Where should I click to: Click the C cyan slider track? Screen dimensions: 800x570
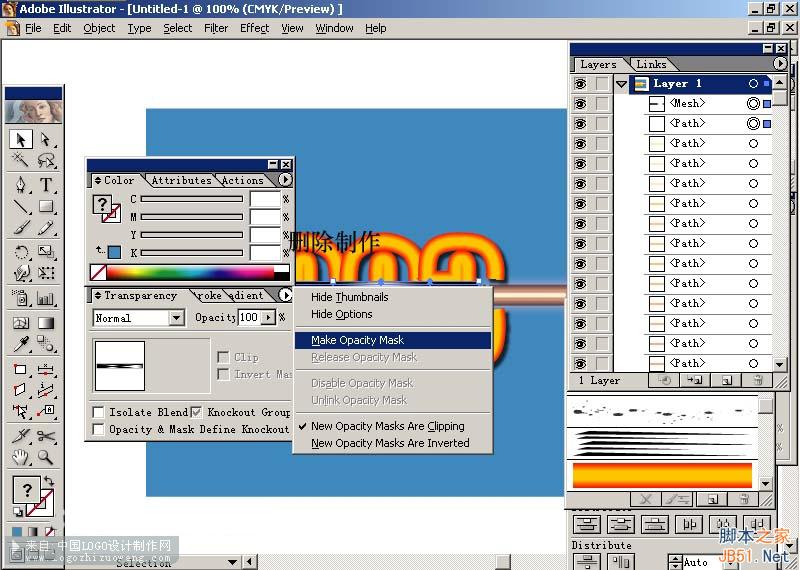click(191, 199)
